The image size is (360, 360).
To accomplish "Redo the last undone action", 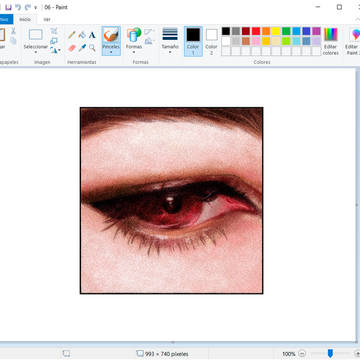I will pyautogui.click(x=28, y=7).
